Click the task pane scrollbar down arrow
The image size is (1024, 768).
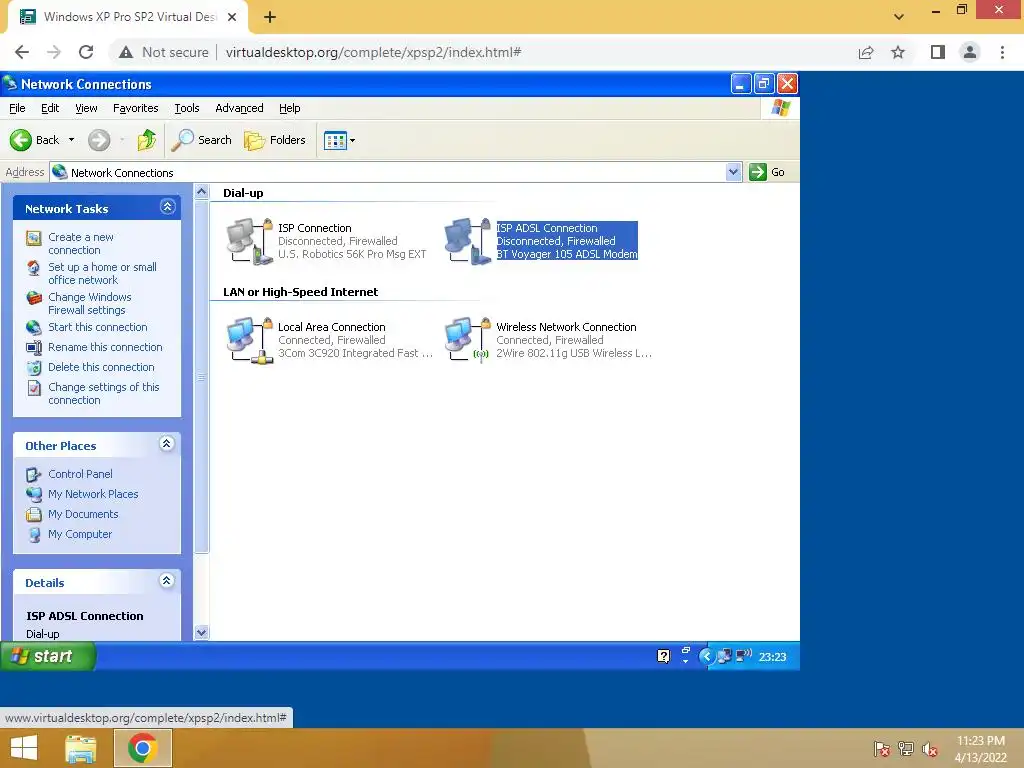(202, 632)
